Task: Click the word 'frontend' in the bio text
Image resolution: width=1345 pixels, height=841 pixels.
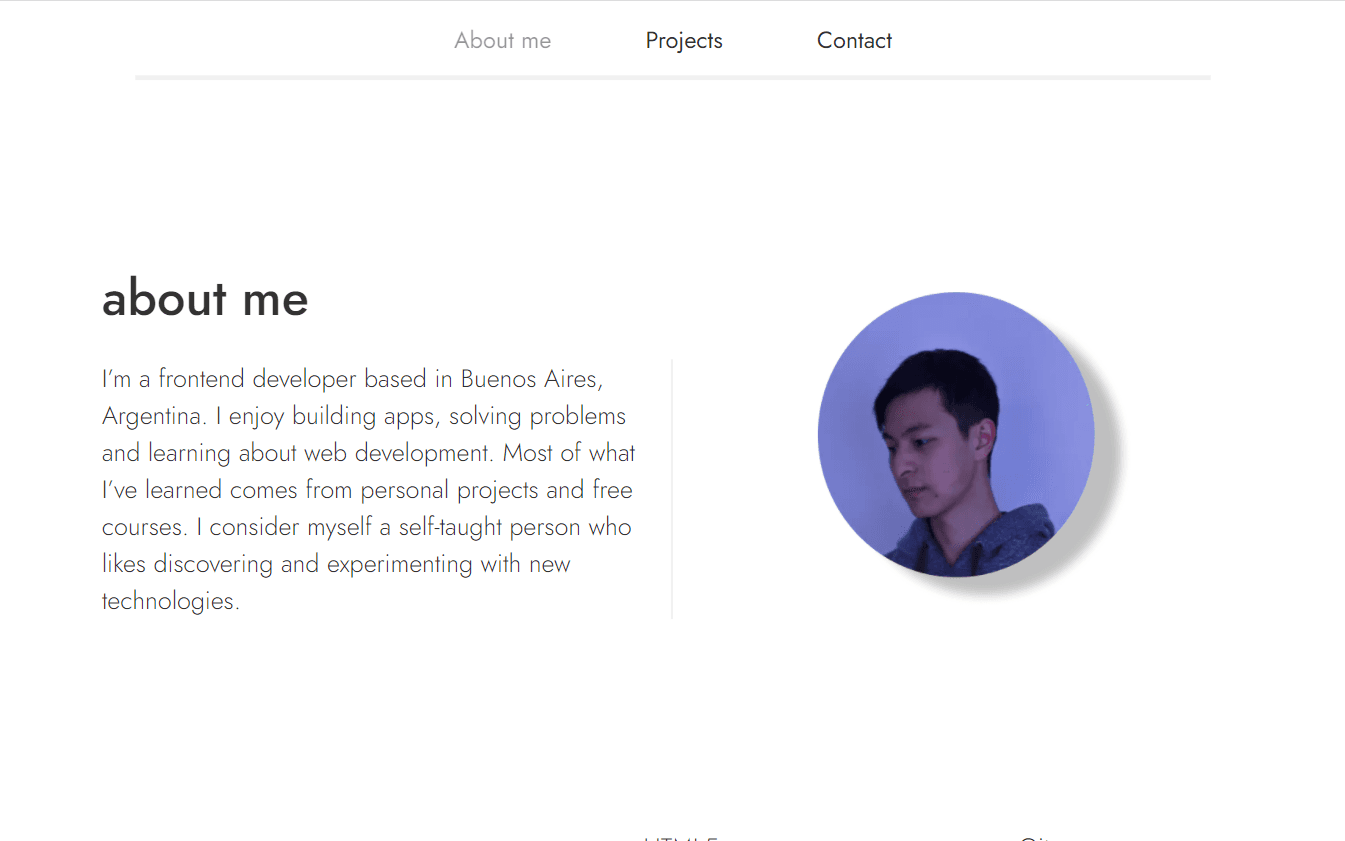Action: click(x=200, y=378)
